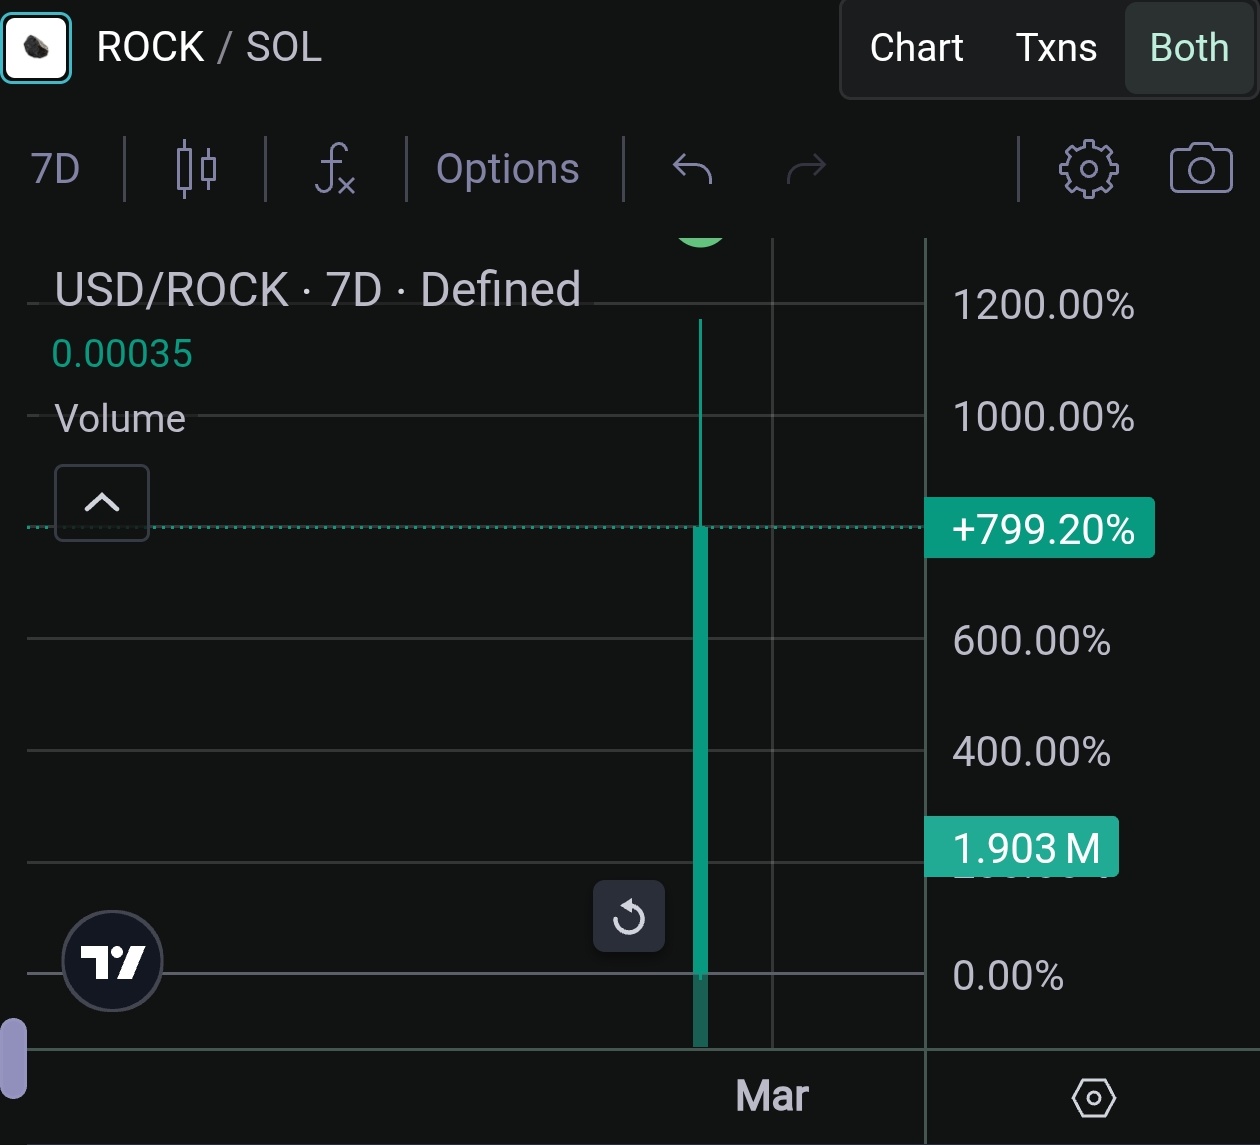The height and width of the screenshot is (1145, 1260).
Task: Click the purple scroll handle at left edge
Action: tap(13, 1058)
